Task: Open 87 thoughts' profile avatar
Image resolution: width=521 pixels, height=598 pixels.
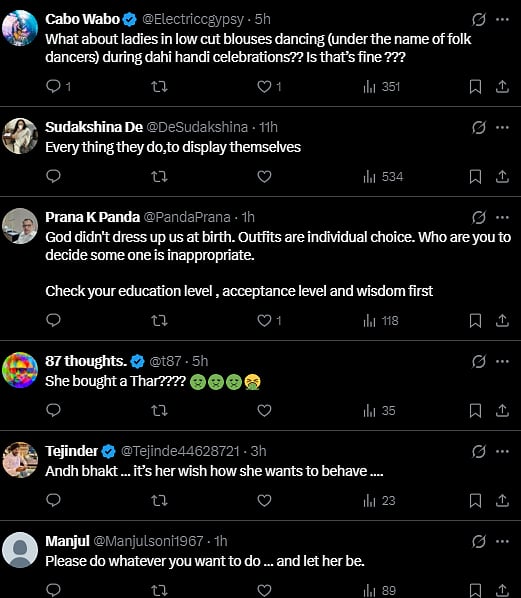Action: tap(20, 370)
